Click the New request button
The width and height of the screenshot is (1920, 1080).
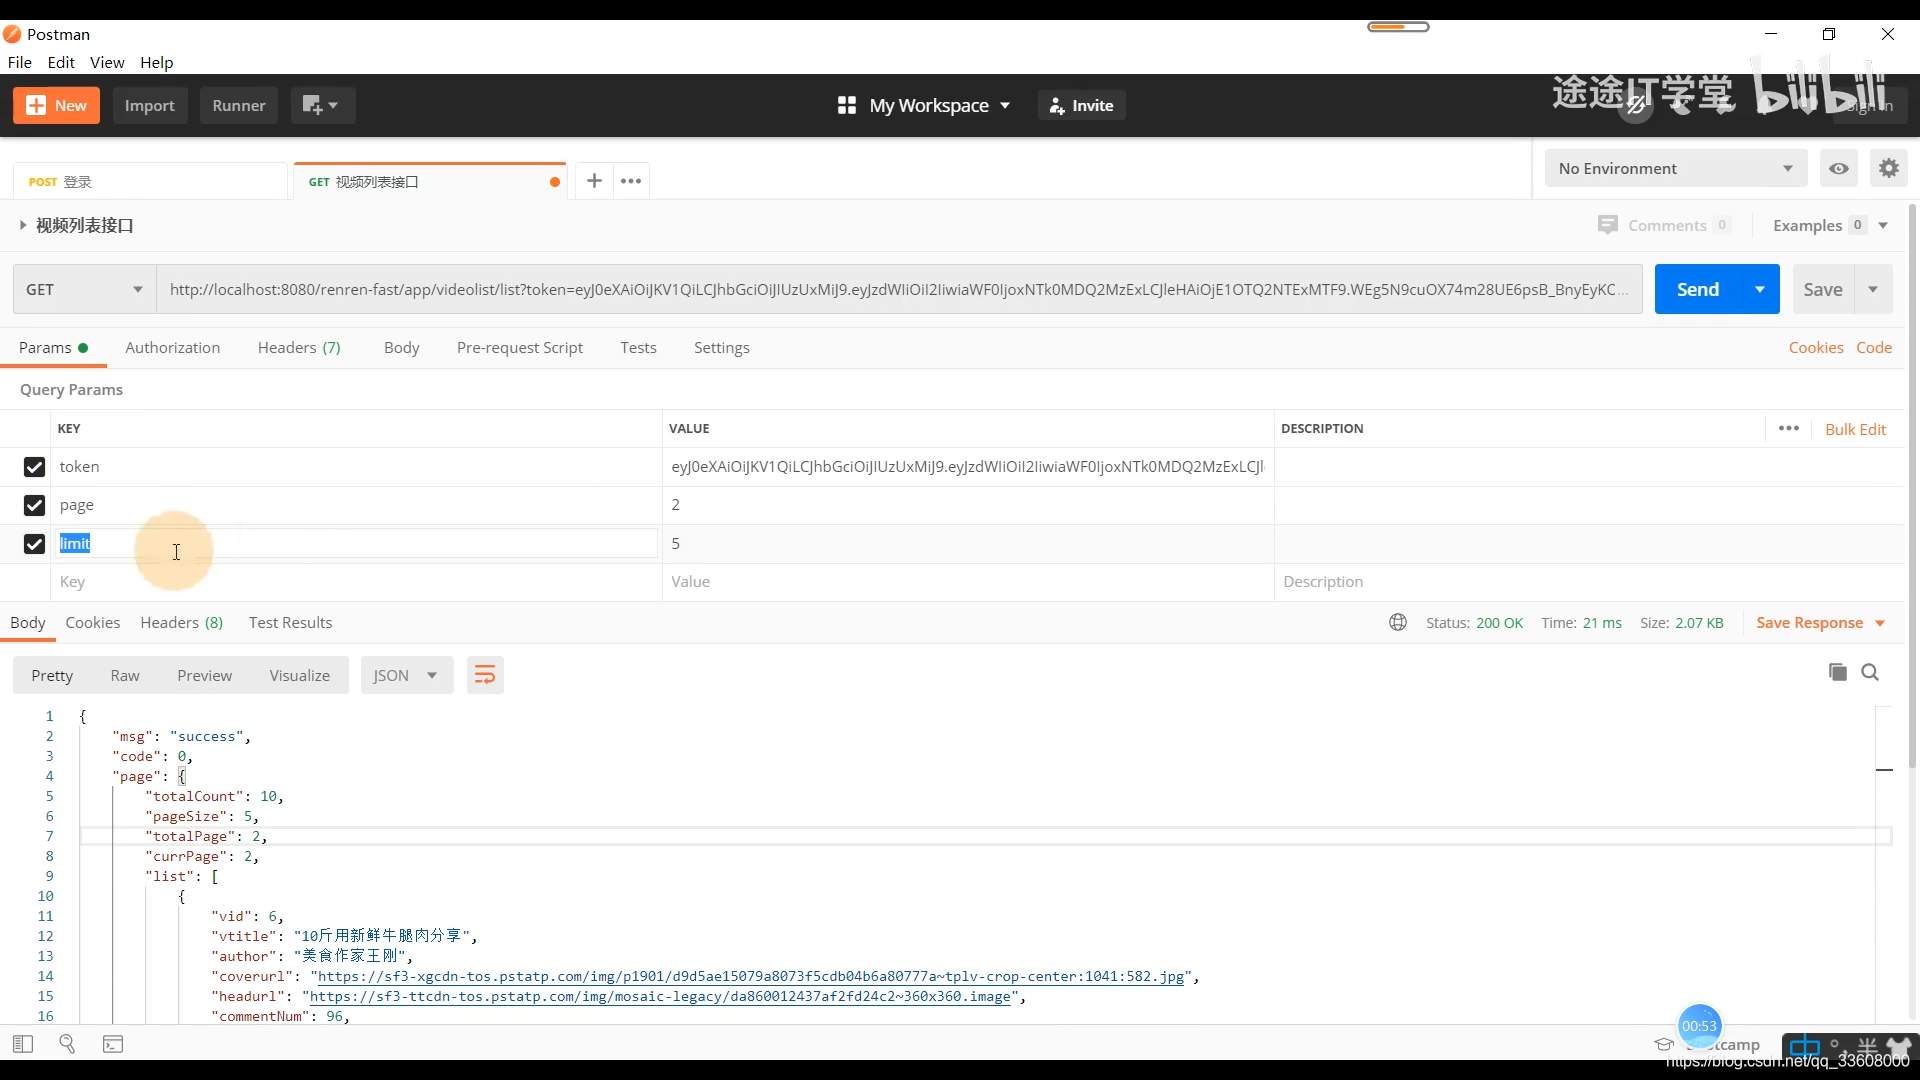tap(56, 105)
